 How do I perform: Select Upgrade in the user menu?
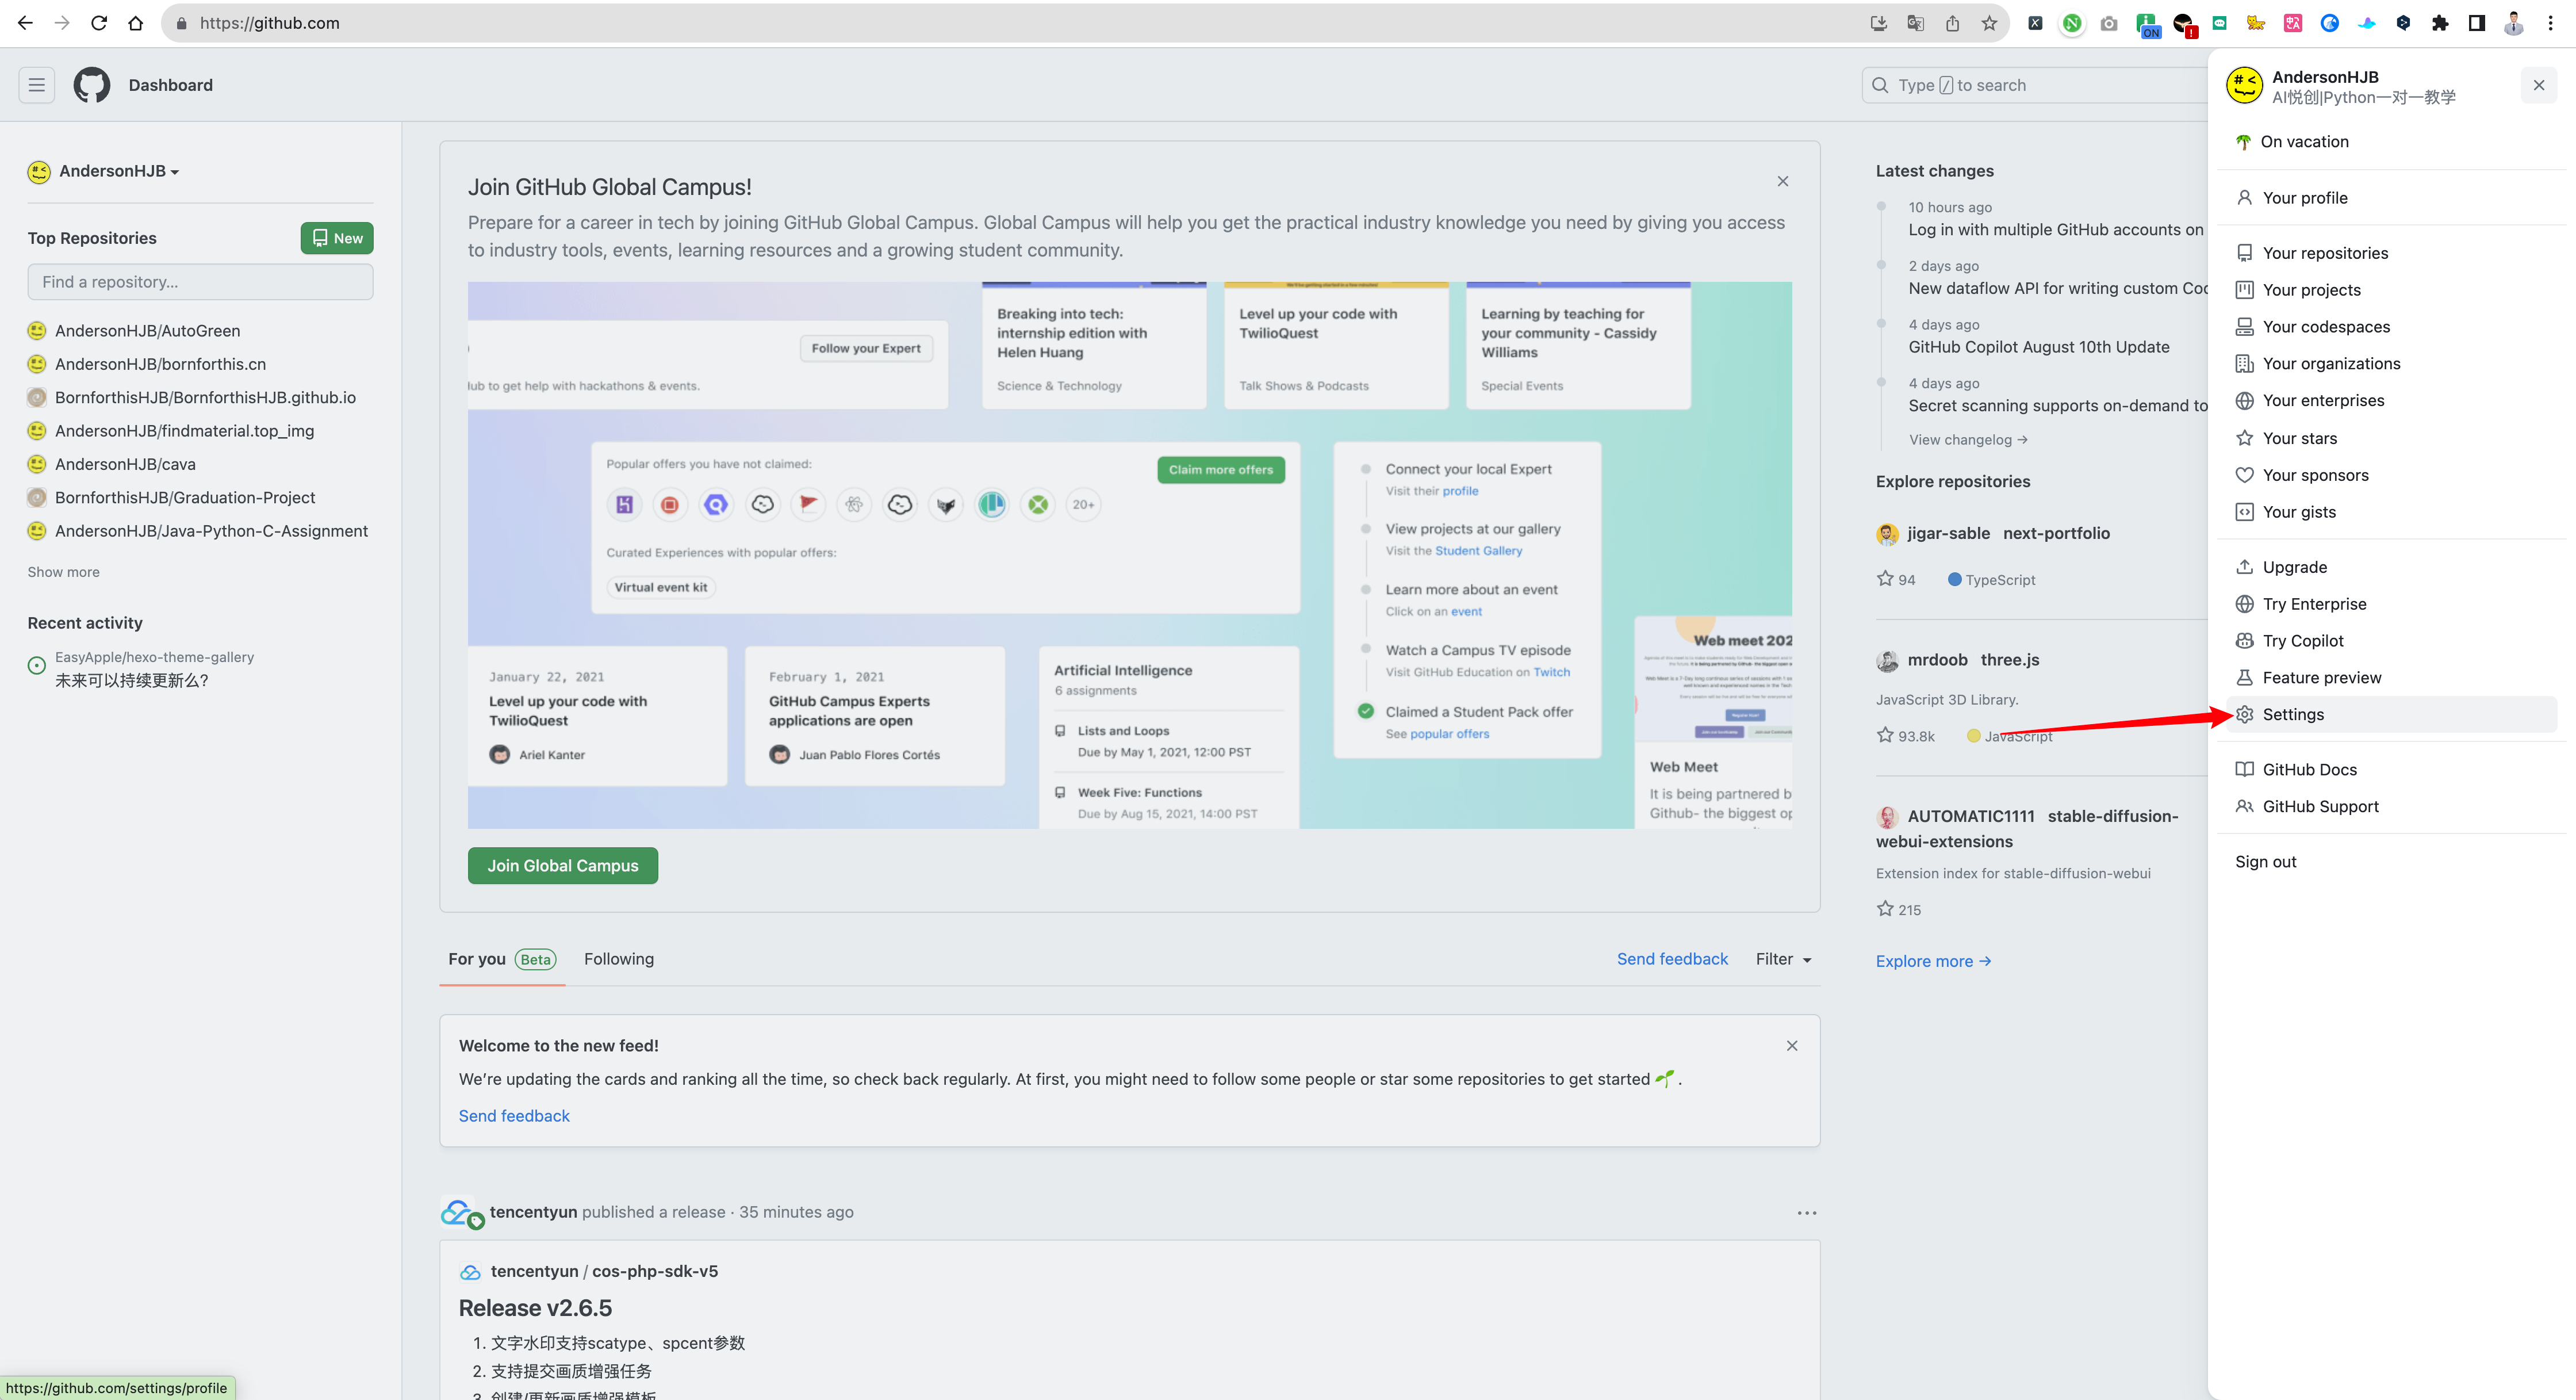(x=2392, y=567)
